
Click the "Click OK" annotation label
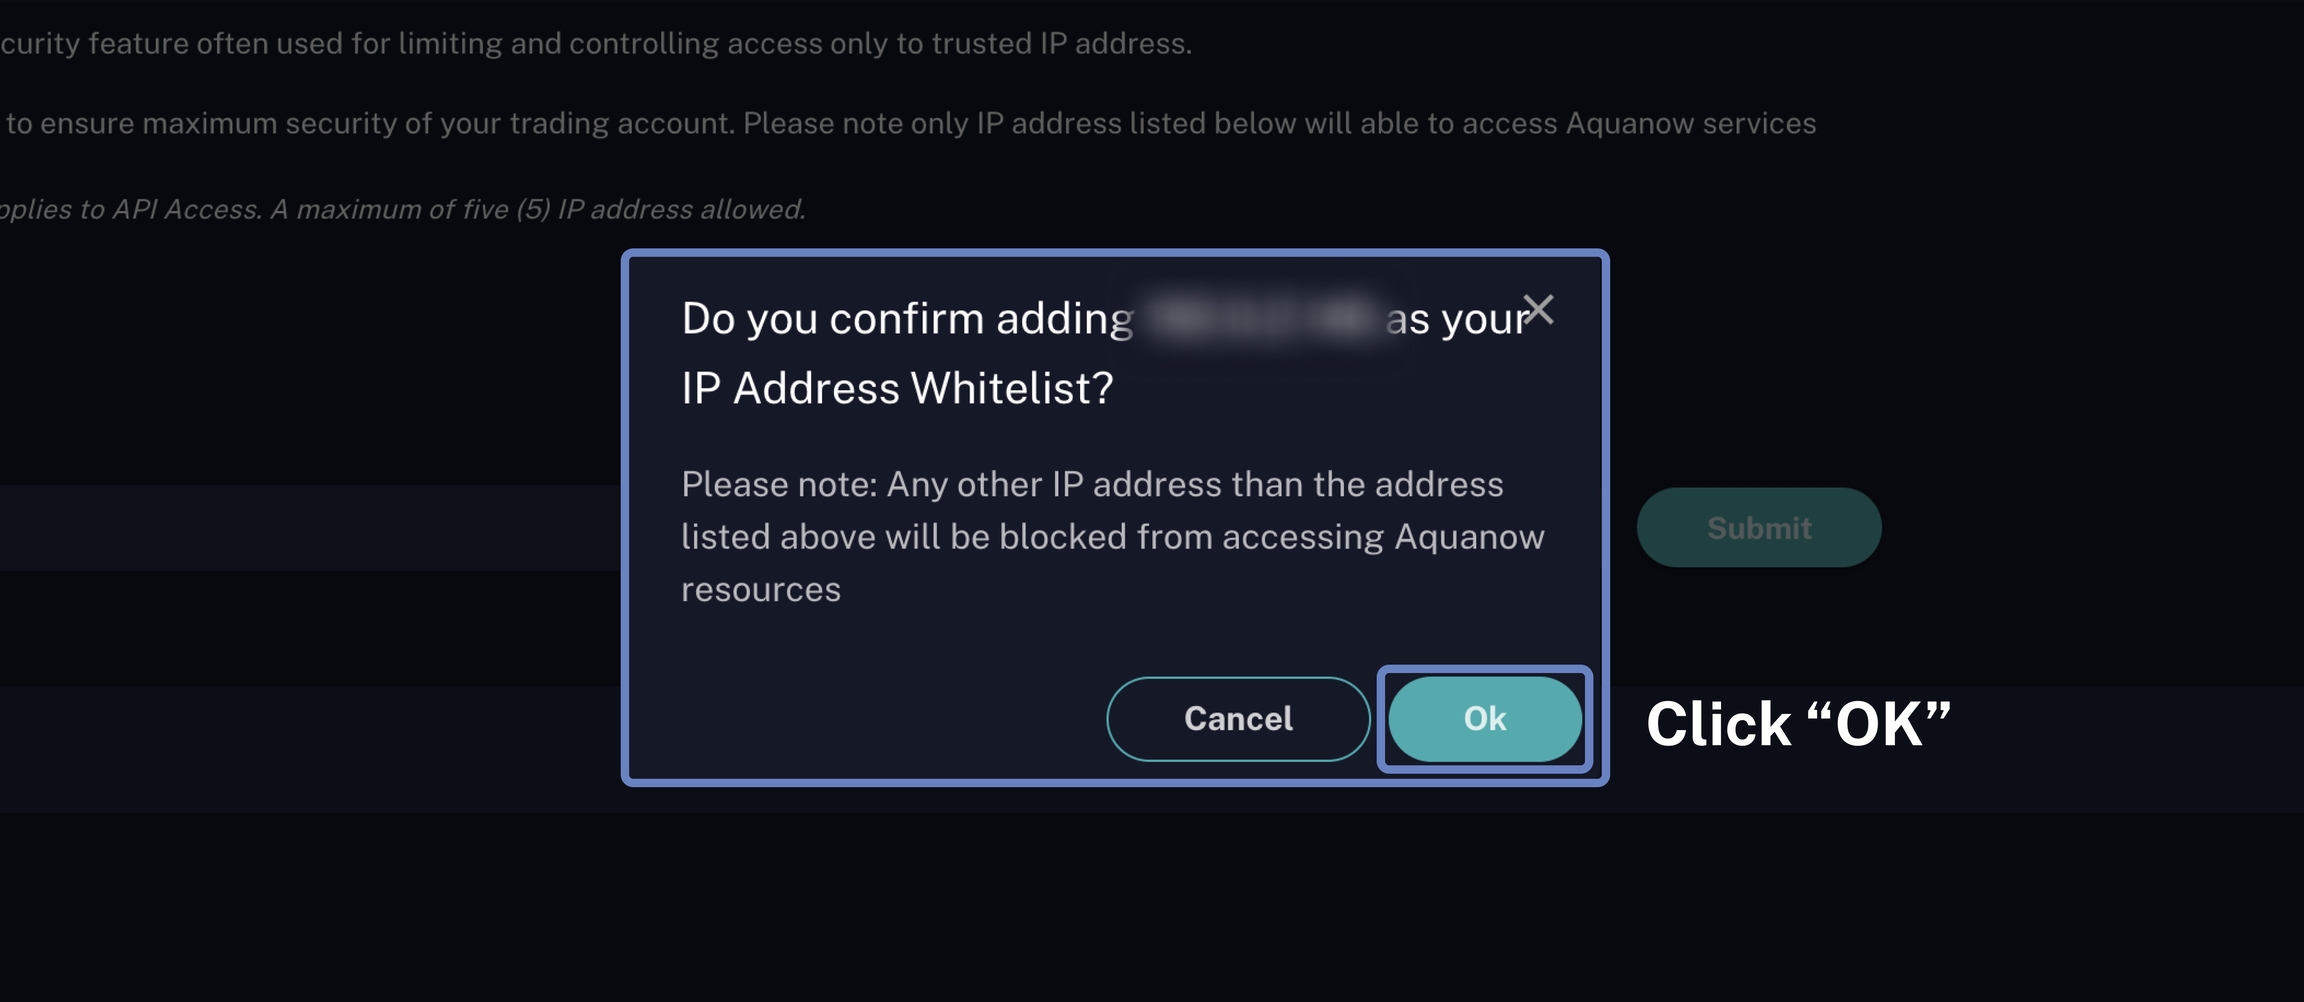point(1798,724)
